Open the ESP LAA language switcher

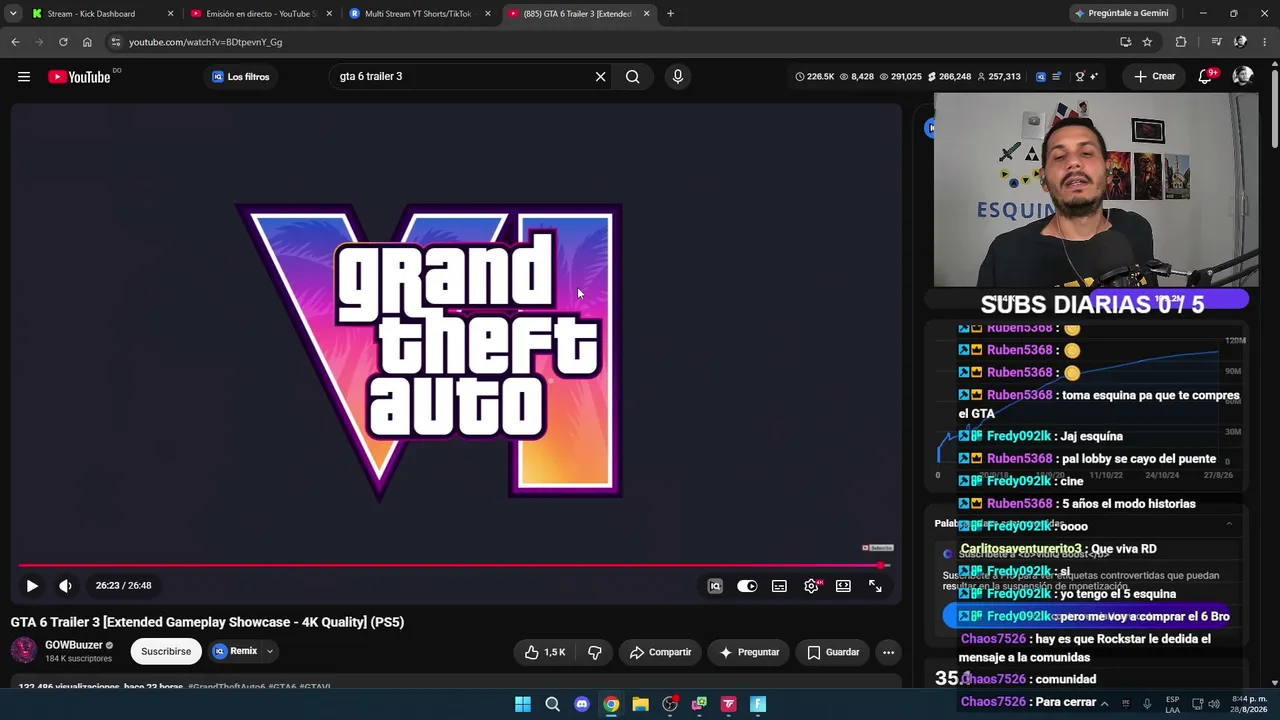[1172, 704]
